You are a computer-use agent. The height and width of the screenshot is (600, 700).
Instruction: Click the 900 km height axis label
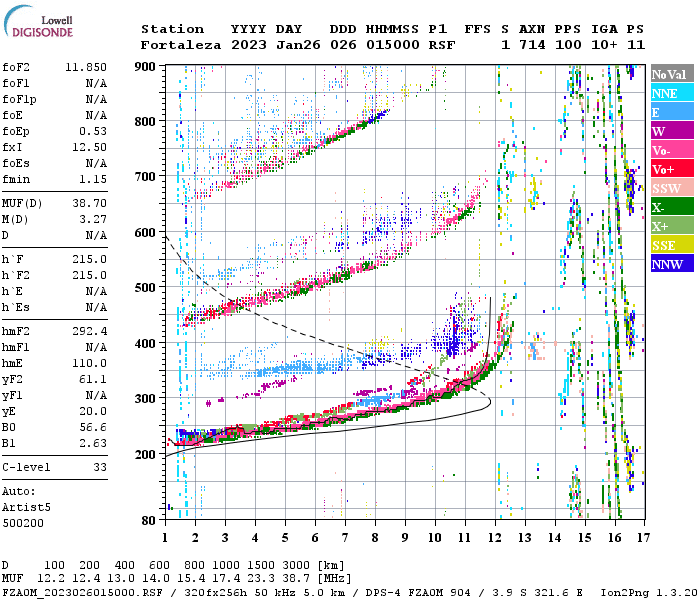click(x=145, y=67)
